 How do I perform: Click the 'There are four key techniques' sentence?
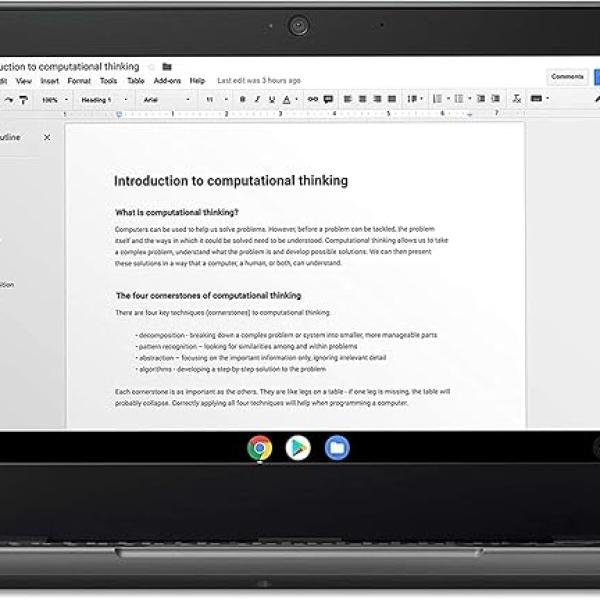coord(223,313)
